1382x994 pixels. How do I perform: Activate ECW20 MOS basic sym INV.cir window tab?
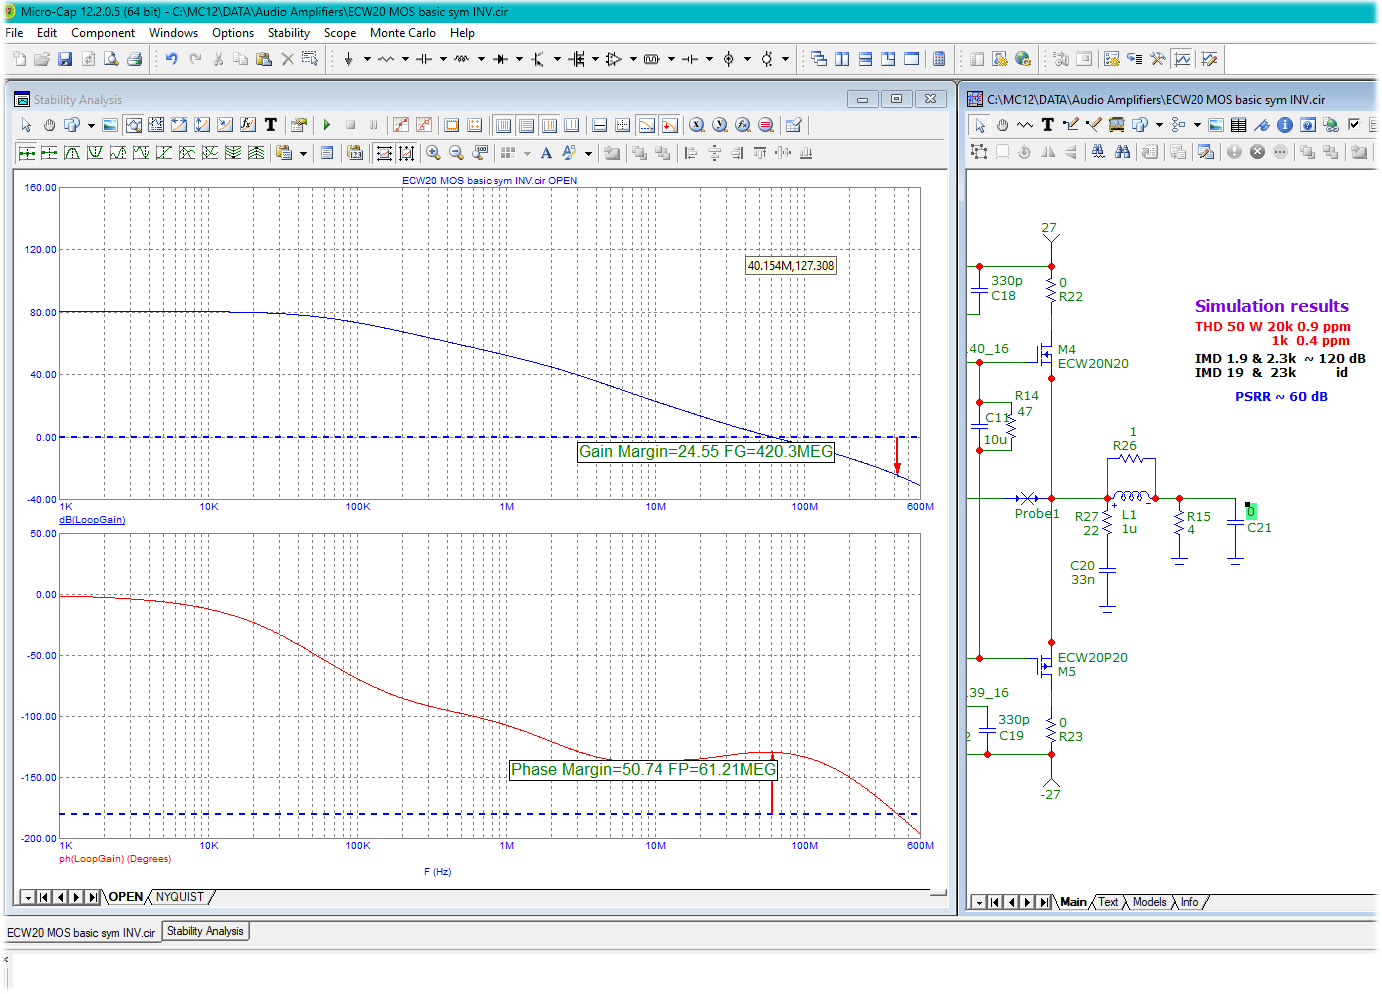81,933
